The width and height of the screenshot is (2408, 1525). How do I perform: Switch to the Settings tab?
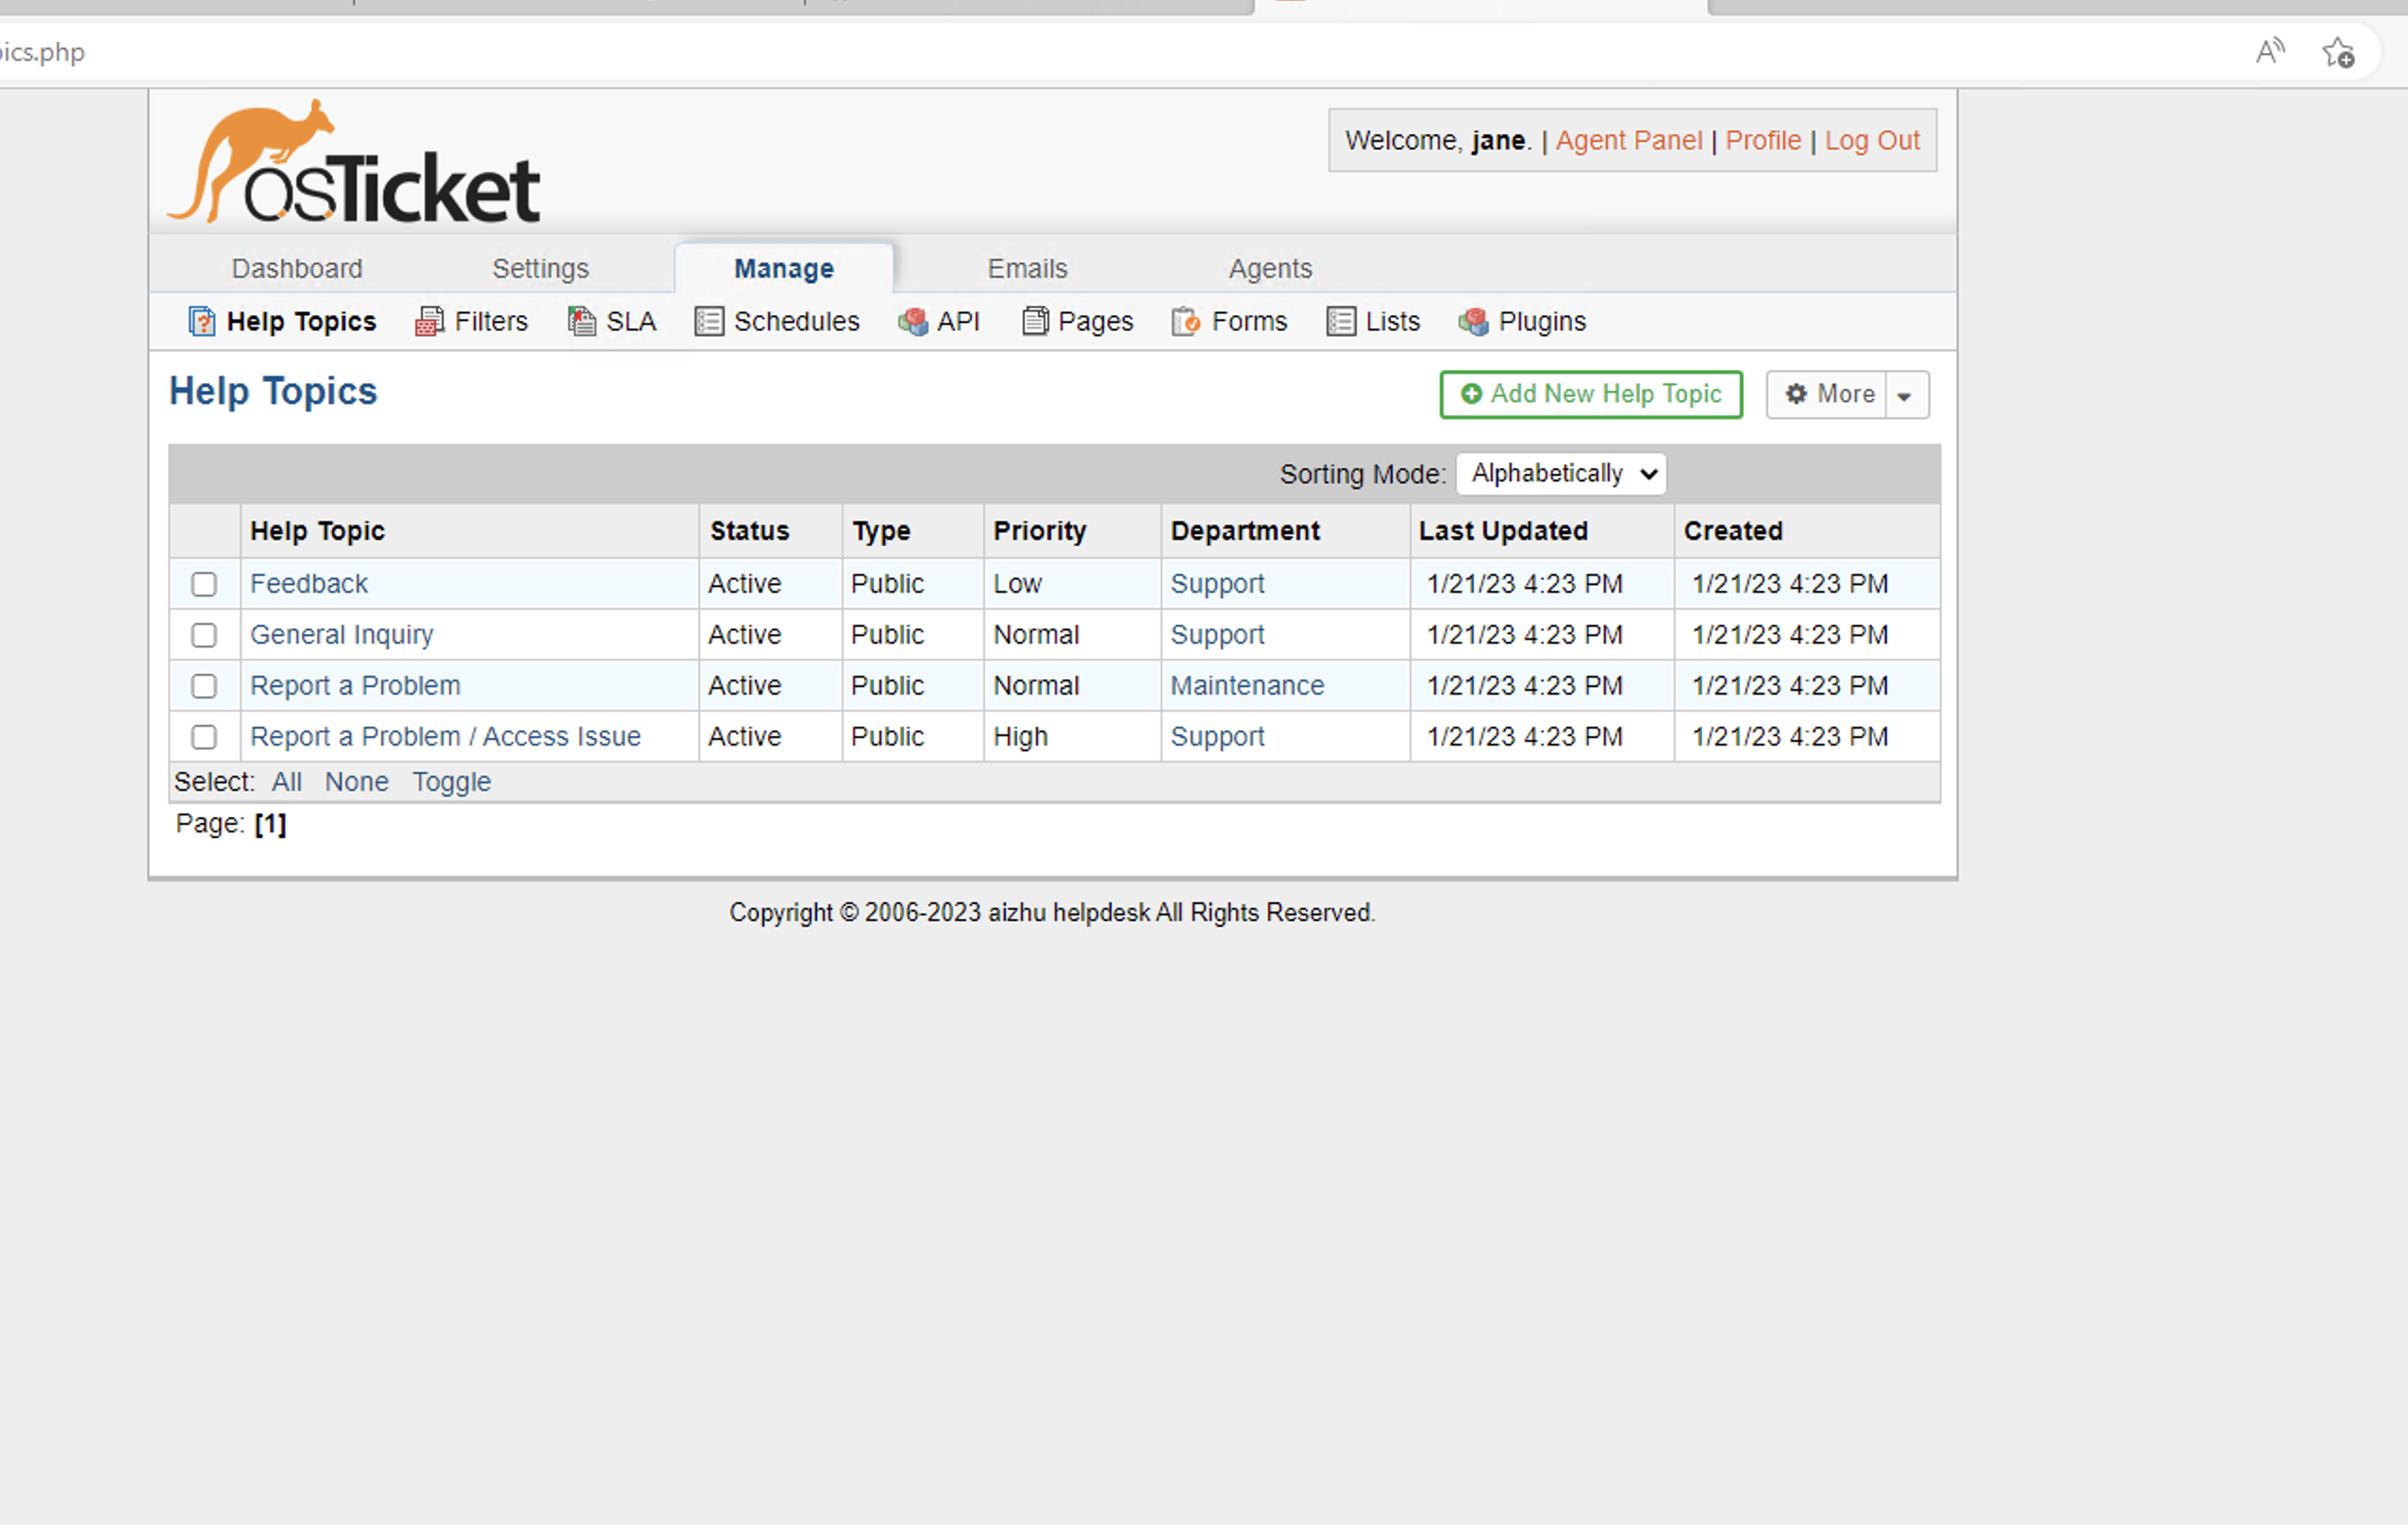[x=540, y=269]
